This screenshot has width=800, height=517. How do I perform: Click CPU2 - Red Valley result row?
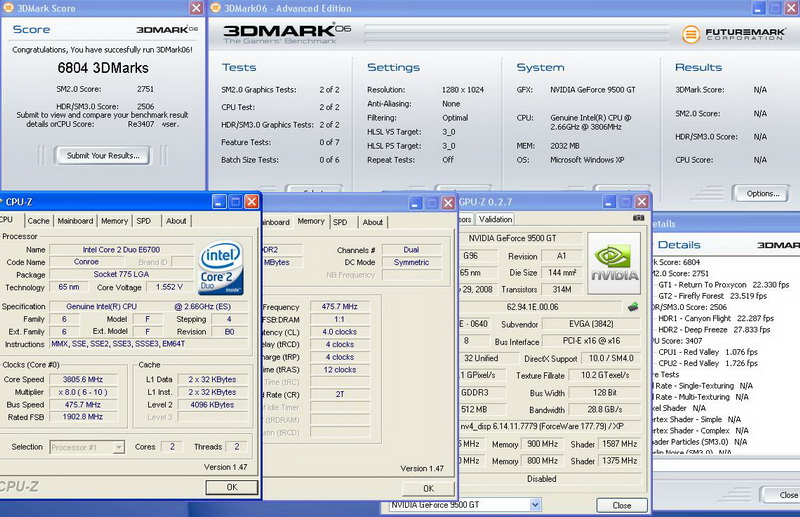708,363
